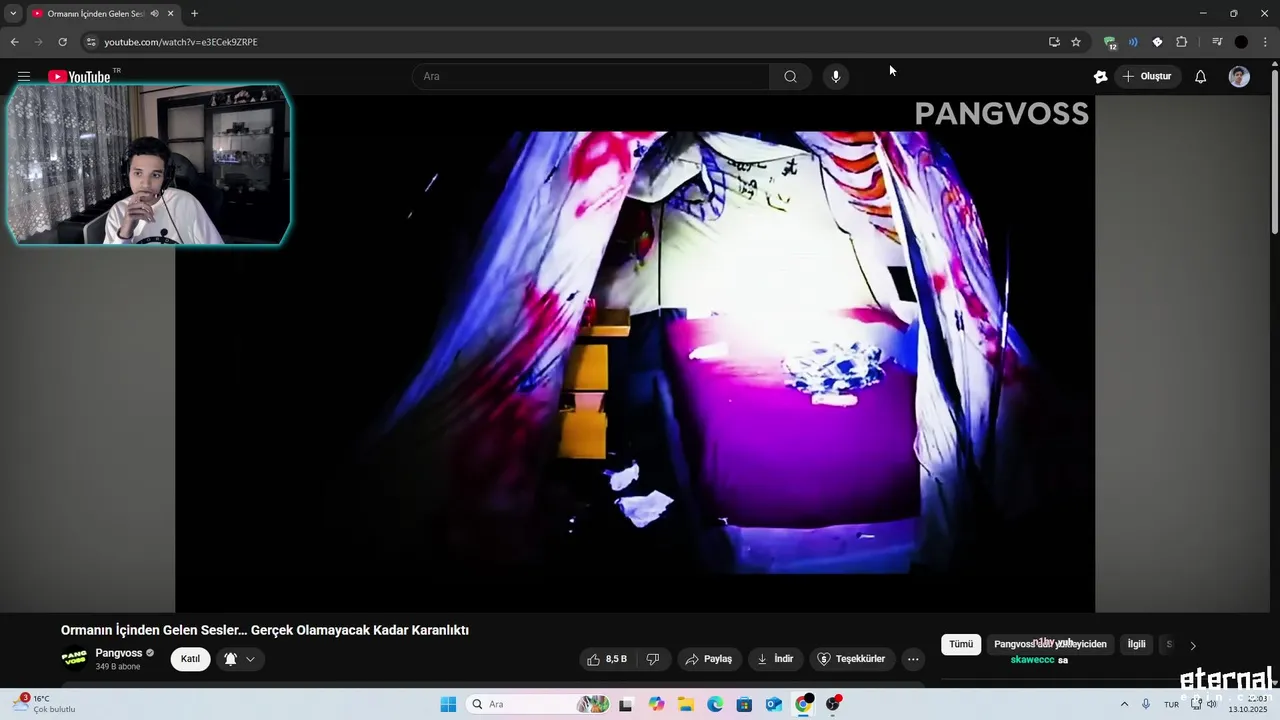This screenshot has height=720, width=1280.
Task: Select the Tümü filter chip
Action: tap(961, 644)
